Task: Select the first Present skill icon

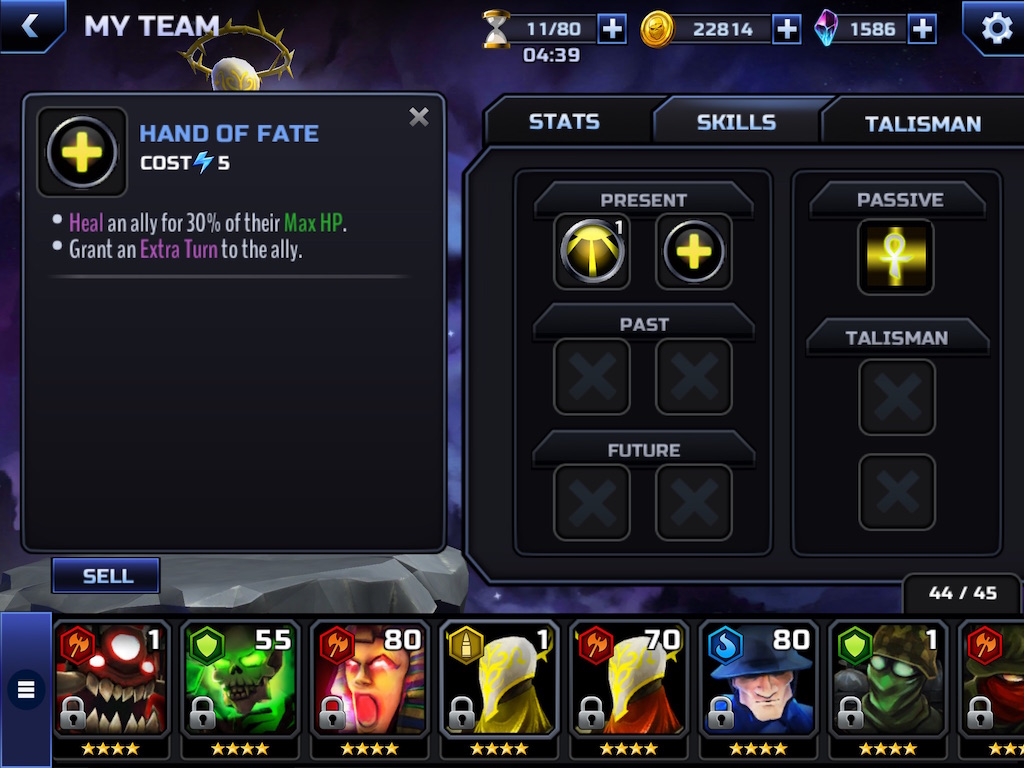Action: tap(592, 251)
